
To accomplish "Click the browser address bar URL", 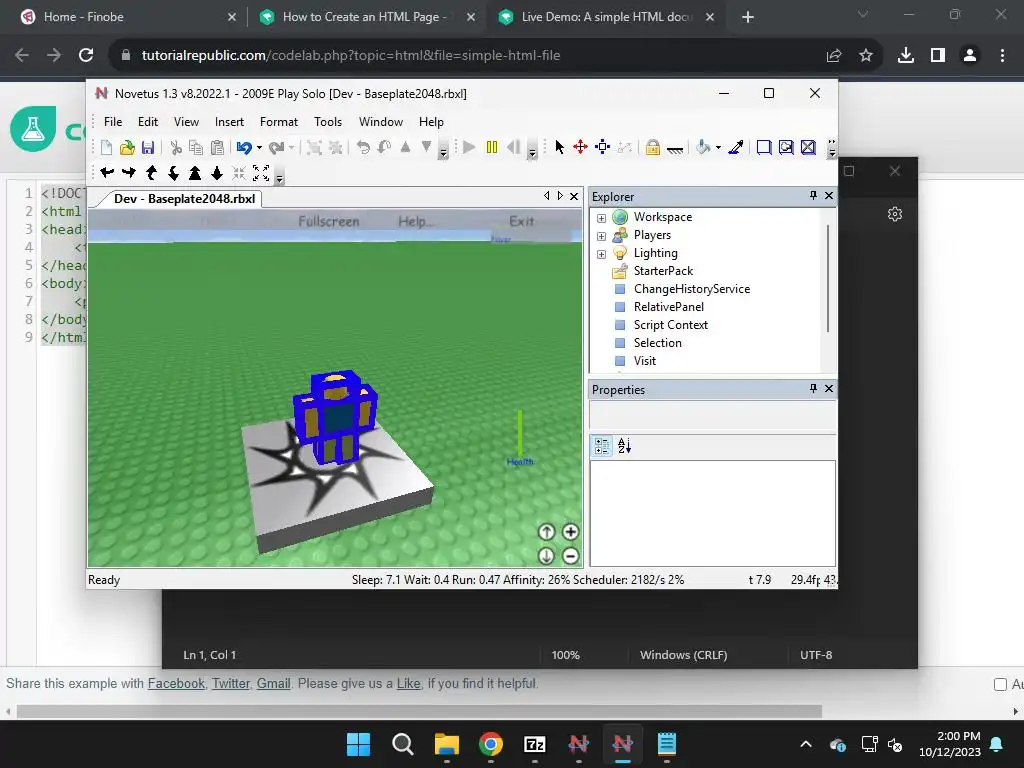I will click(x=351, y=56).
